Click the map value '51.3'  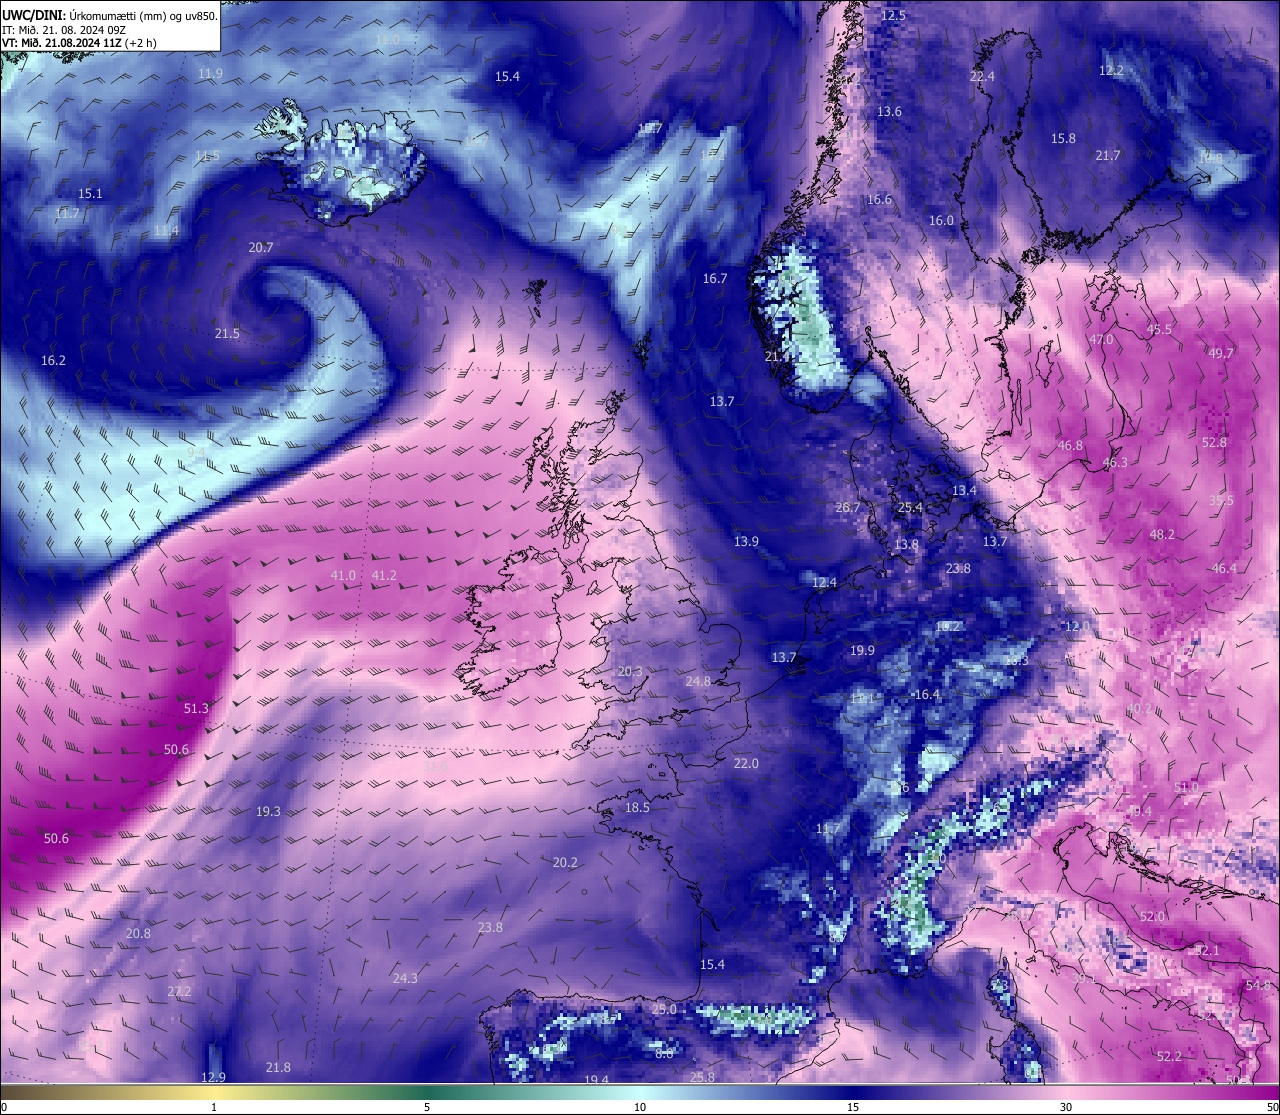(x=196, y=709)
